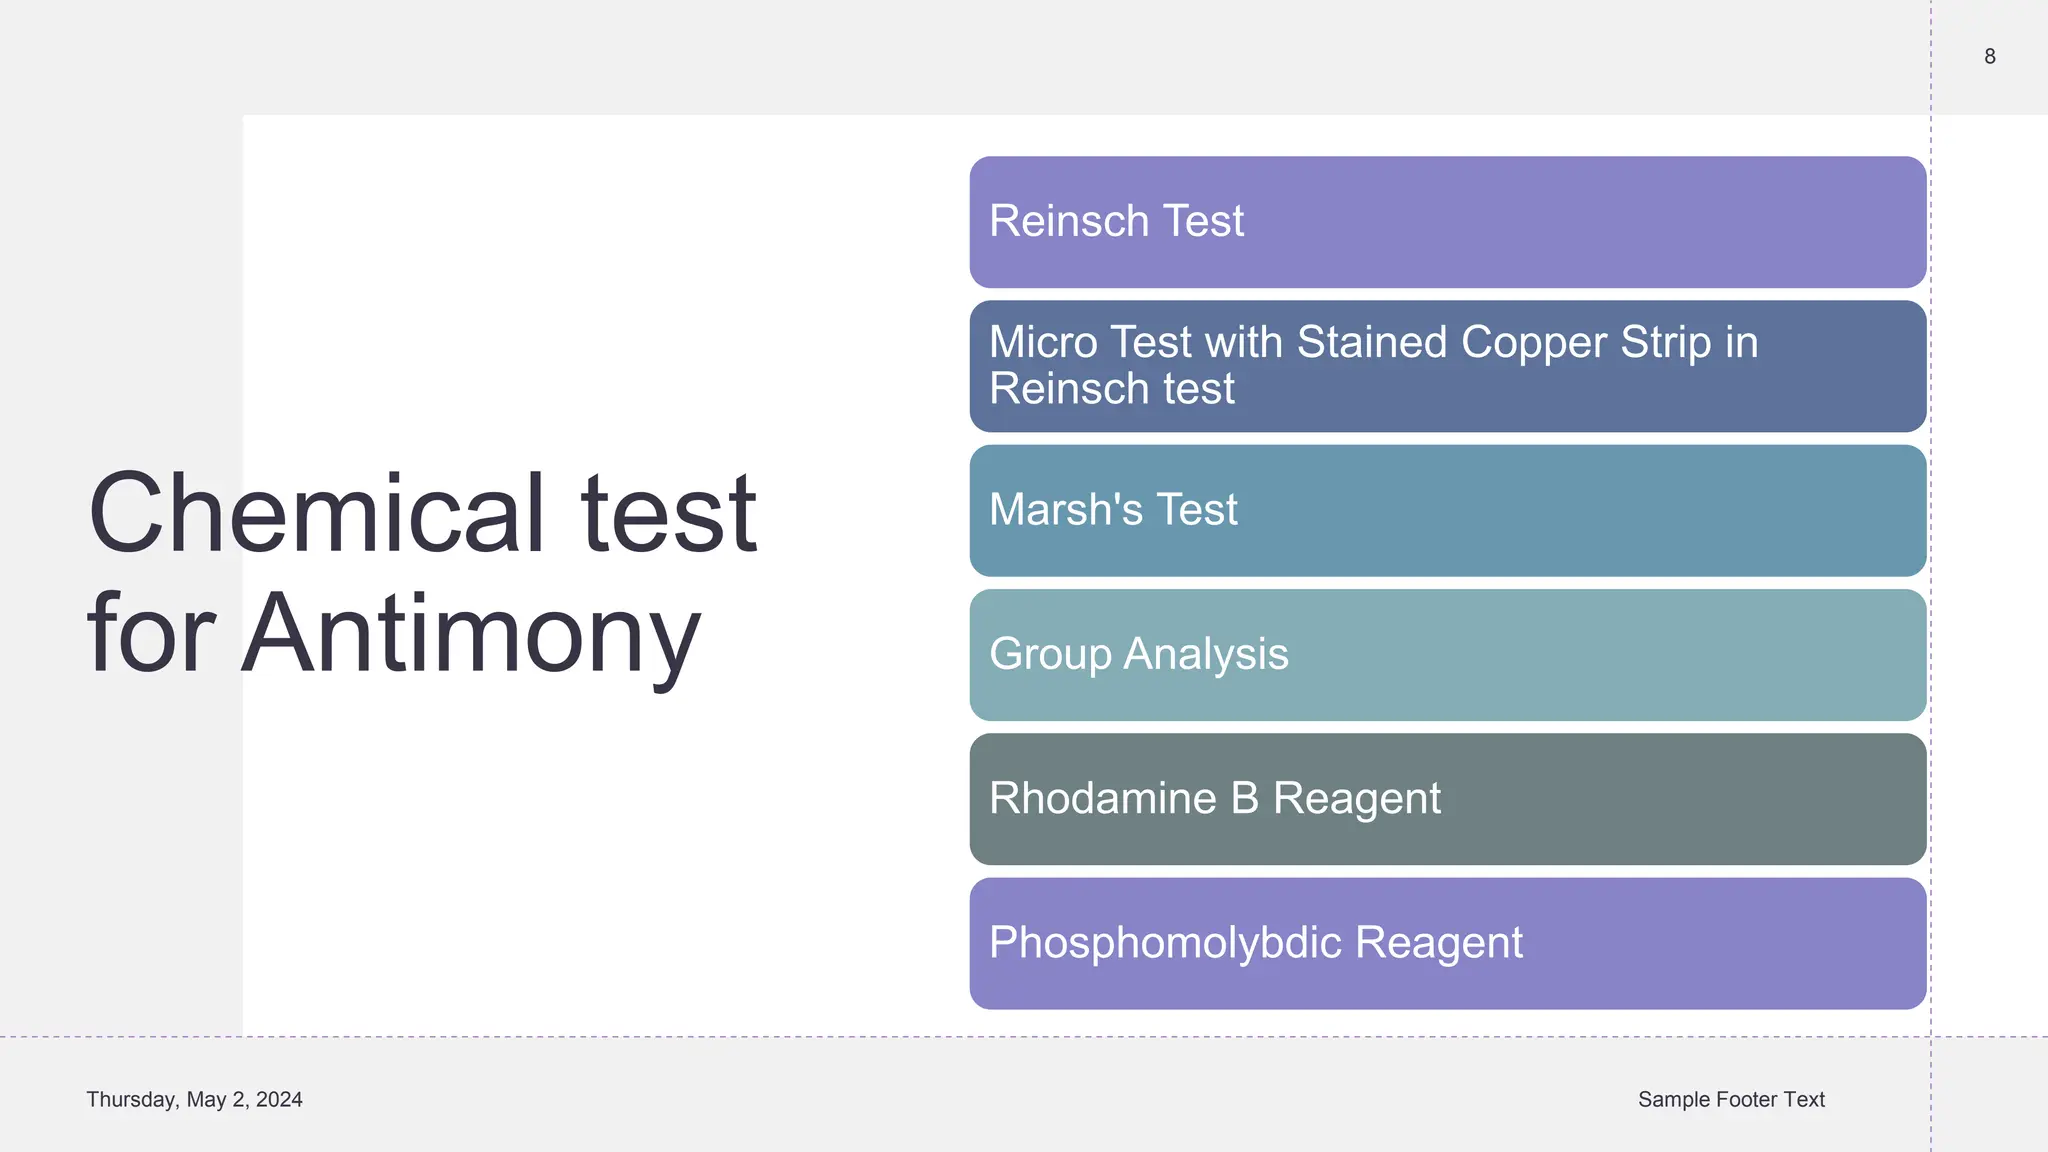Click the word 'Chemical' in the title
The image size is (2048, 1152).
[x=316, y=514]
